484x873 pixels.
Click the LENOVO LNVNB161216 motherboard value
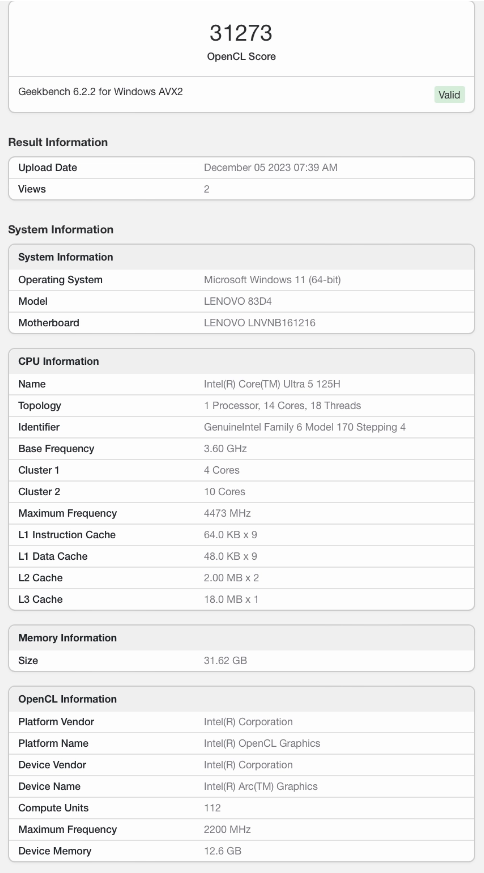pyautogui.click(x=260, y=323)
